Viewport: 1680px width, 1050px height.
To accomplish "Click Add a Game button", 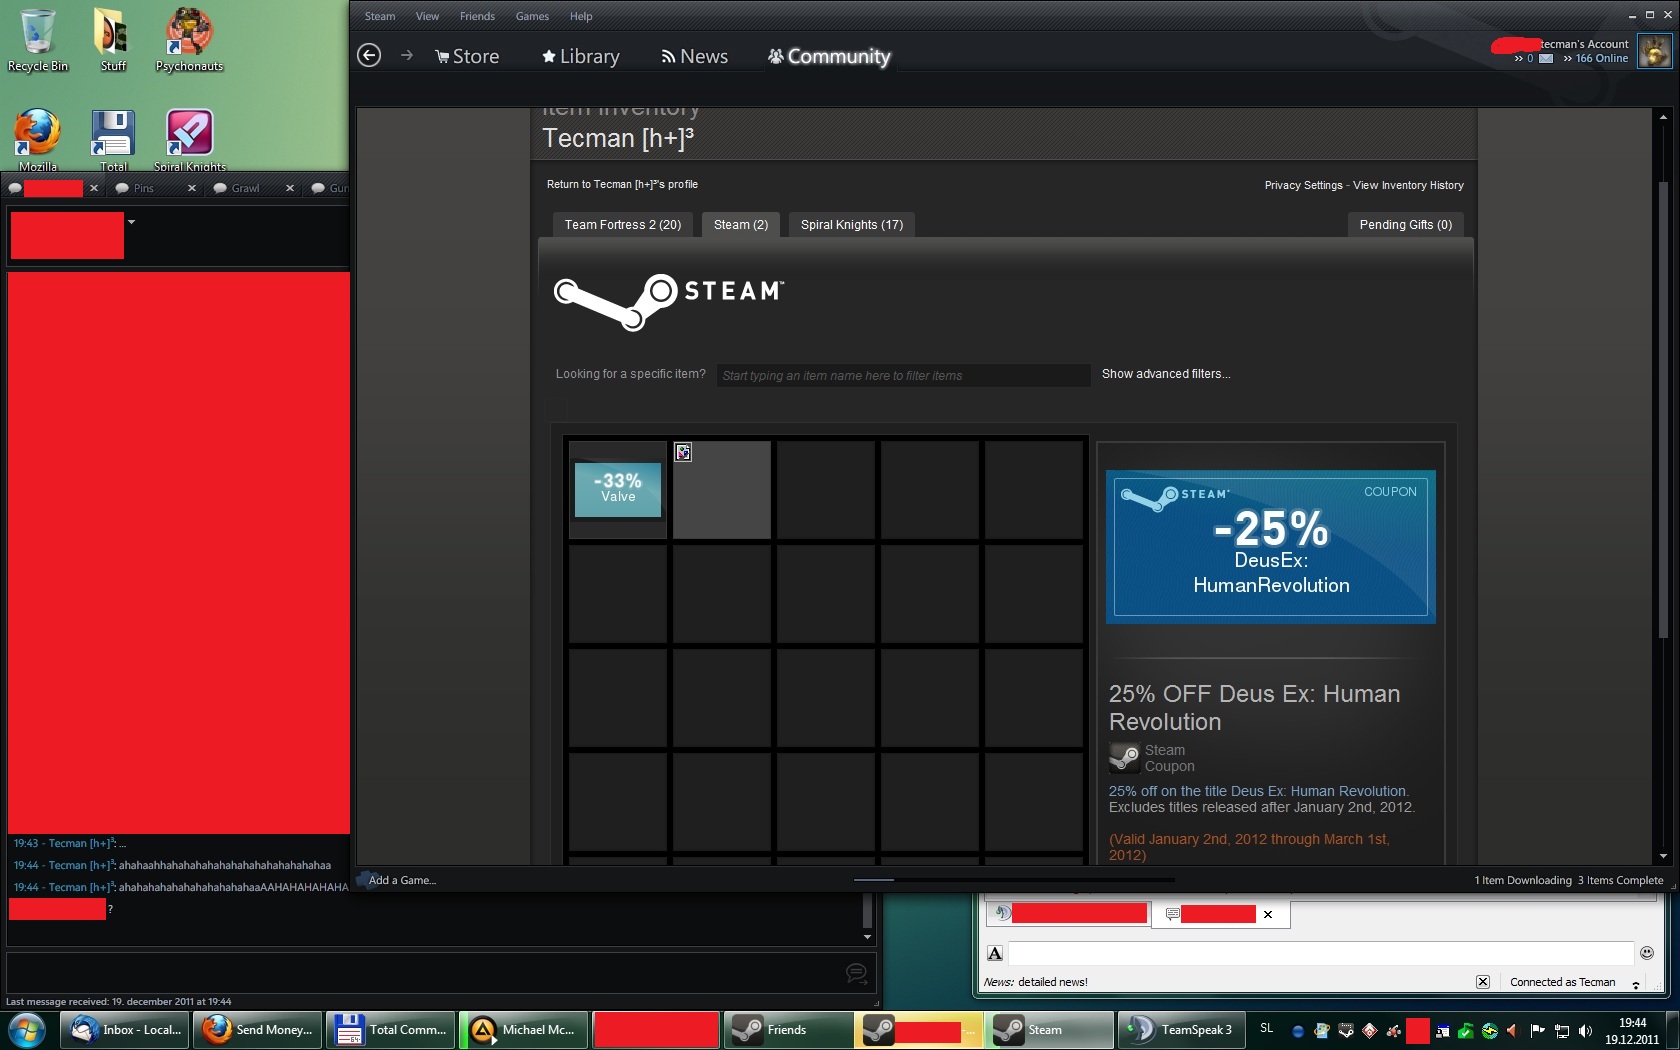I will [401, 880].
